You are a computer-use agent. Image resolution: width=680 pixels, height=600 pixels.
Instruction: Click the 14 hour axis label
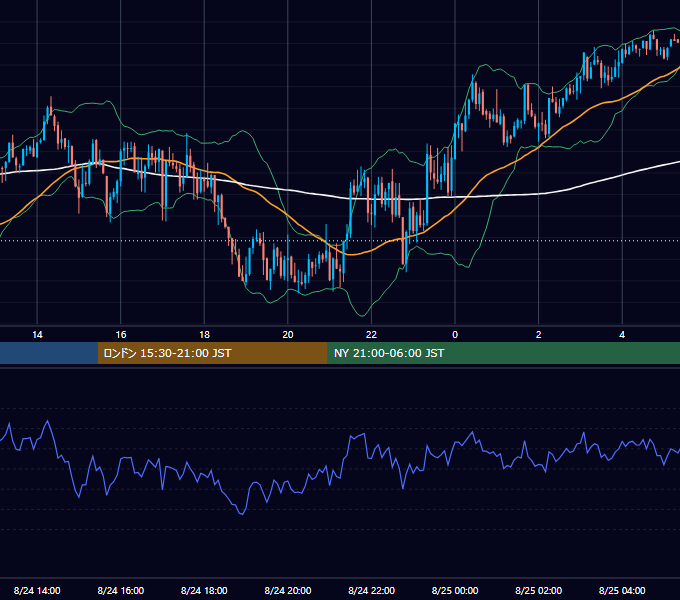coord(37,335)
